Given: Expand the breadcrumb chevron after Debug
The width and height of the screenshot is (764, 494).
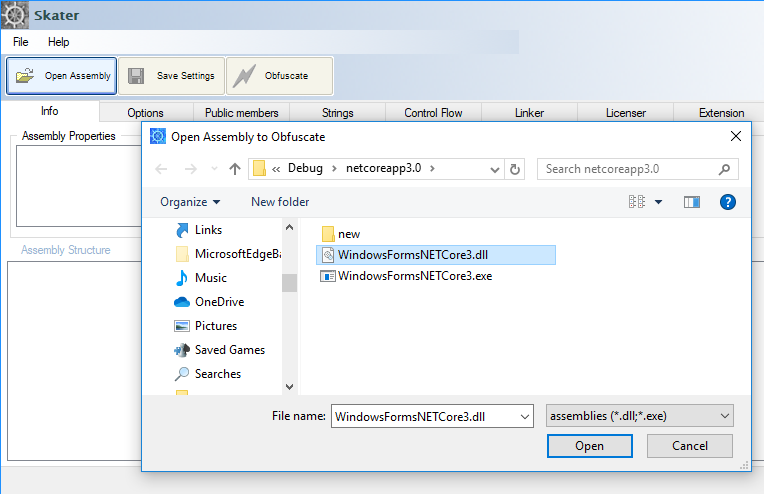Looking at the screenshot, I should coord(334,169).
